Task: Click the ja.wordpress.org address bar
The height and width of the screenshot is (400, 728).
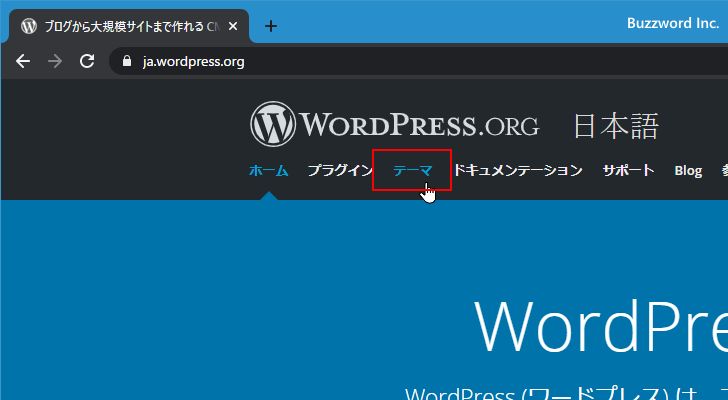Action: (x=418, y=61)
